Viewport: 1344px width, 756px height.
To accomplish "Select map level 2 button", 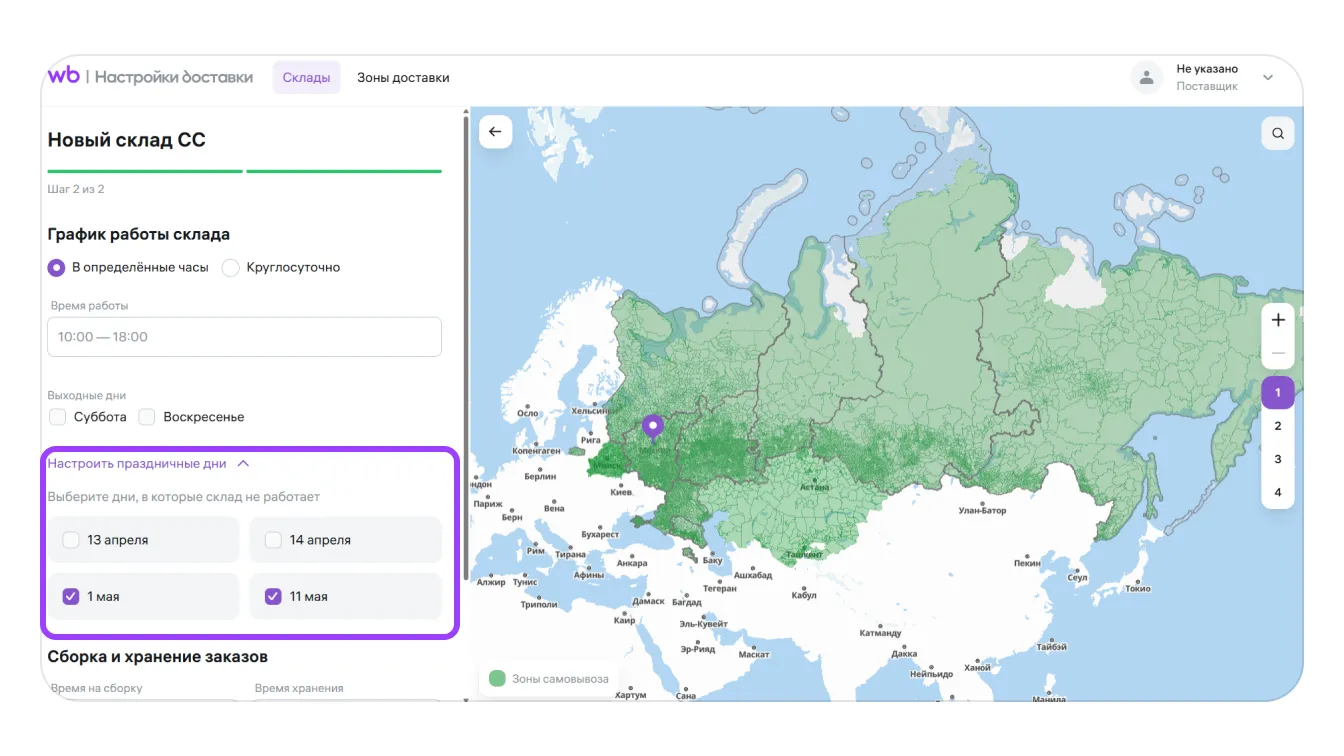I will click(1278, 426).
